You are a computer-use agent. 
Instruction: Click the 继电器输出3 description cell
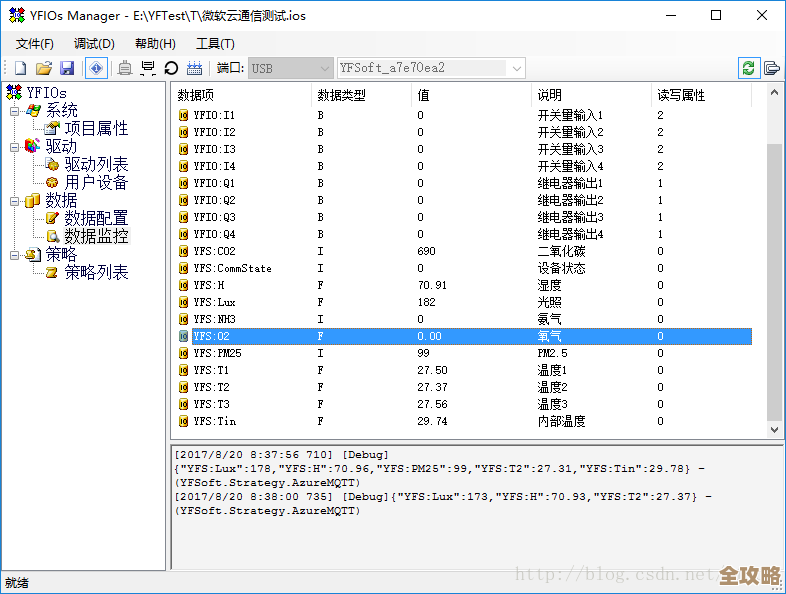click(570, 218)
